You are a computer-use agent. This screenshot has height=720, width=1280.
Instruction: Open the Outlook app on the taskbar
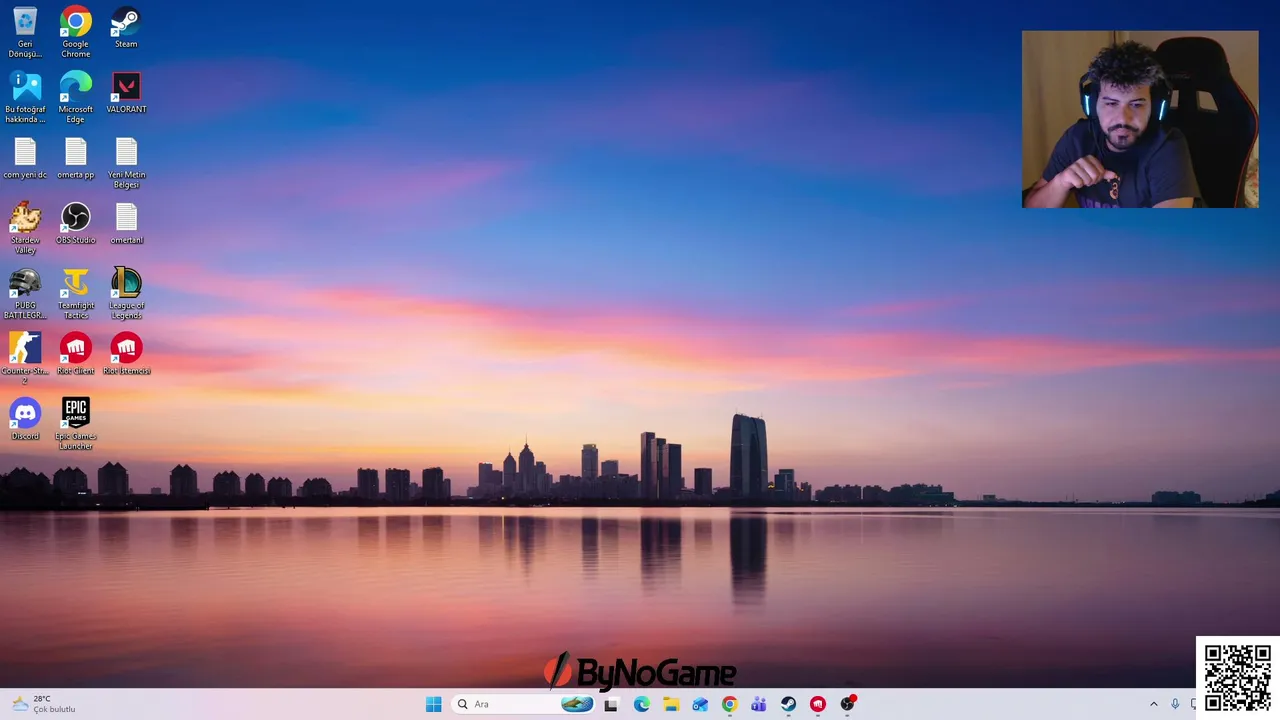(x=700, y=704)
